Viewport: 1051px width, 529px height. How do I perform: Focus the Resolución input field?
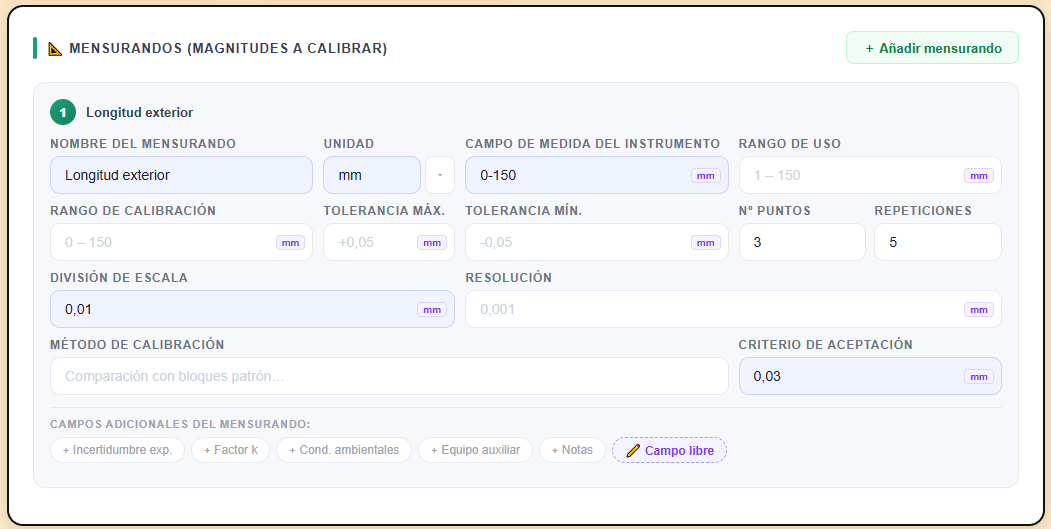click(733, 309)
